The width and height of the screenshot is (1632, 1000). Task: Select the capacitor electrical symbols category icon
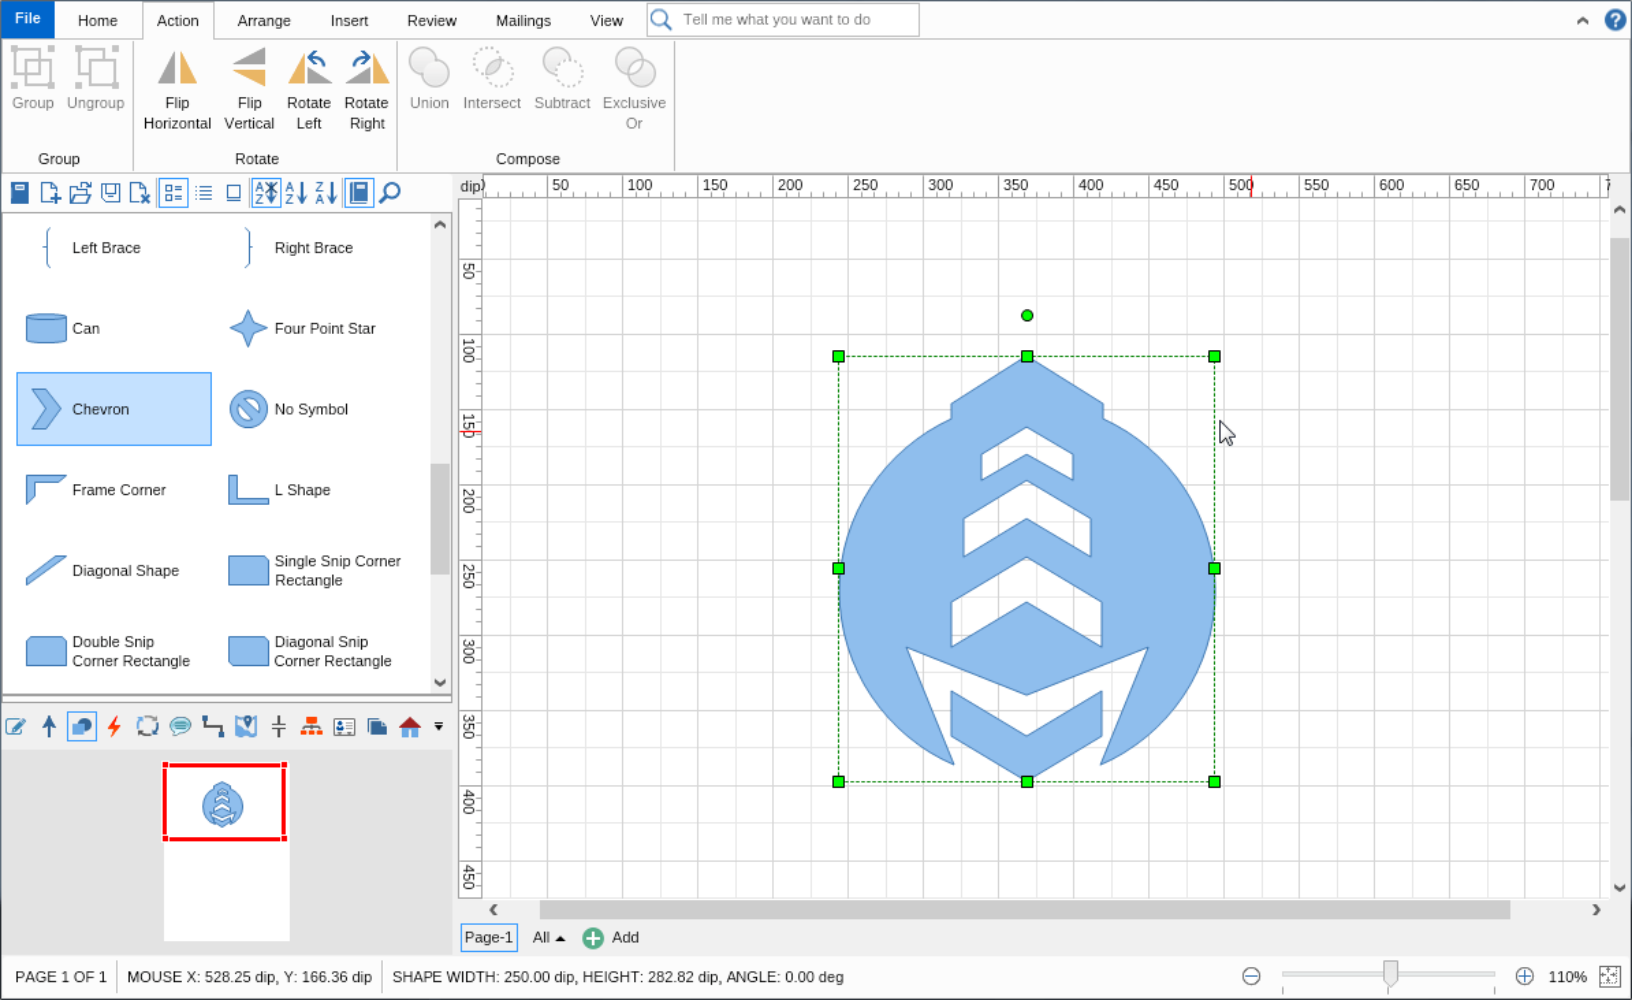point(279,726)
